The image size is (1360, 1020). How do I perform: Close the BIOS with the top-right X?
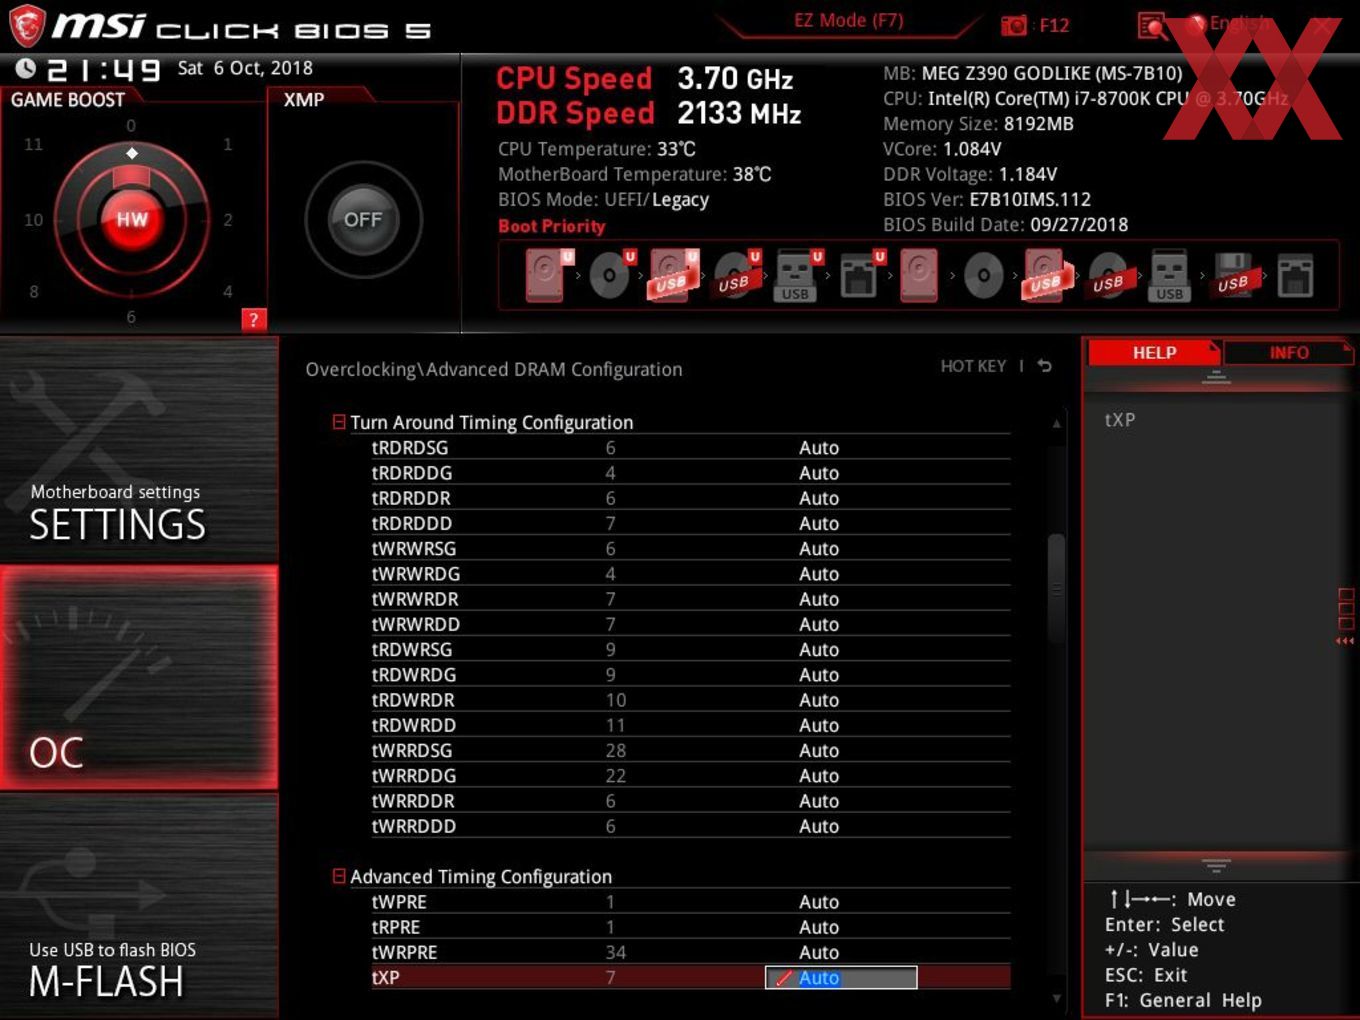[1323, 26]
